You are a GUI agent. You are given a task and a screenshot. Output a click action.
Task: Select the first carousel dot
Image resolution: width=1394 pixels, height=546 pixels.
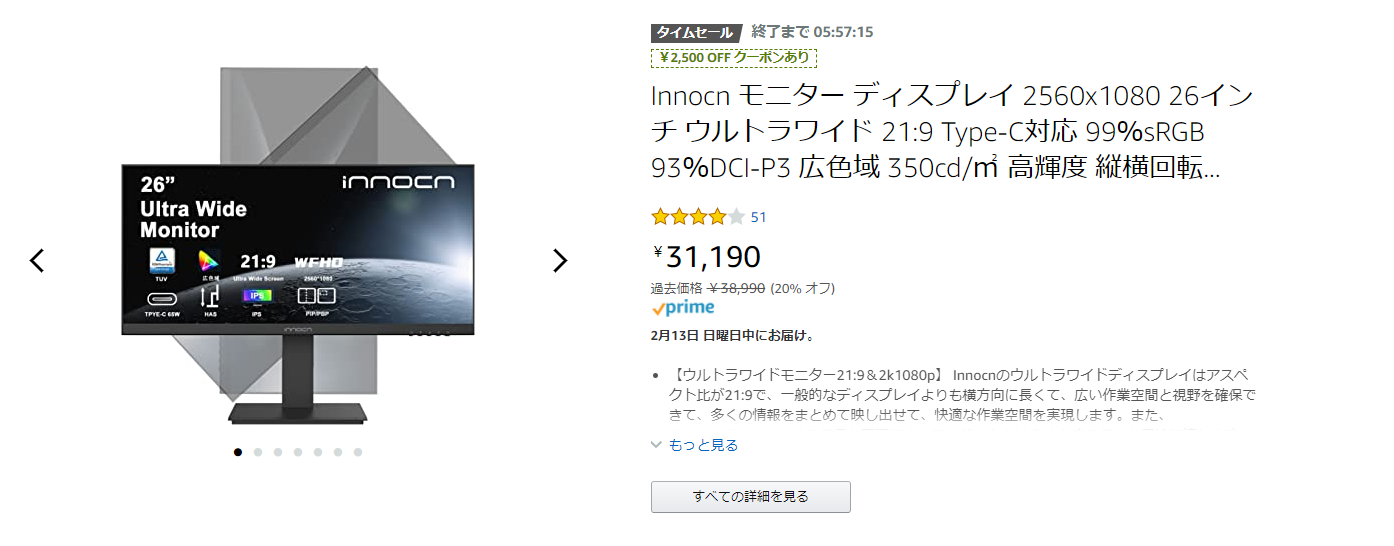coord(238,452)
